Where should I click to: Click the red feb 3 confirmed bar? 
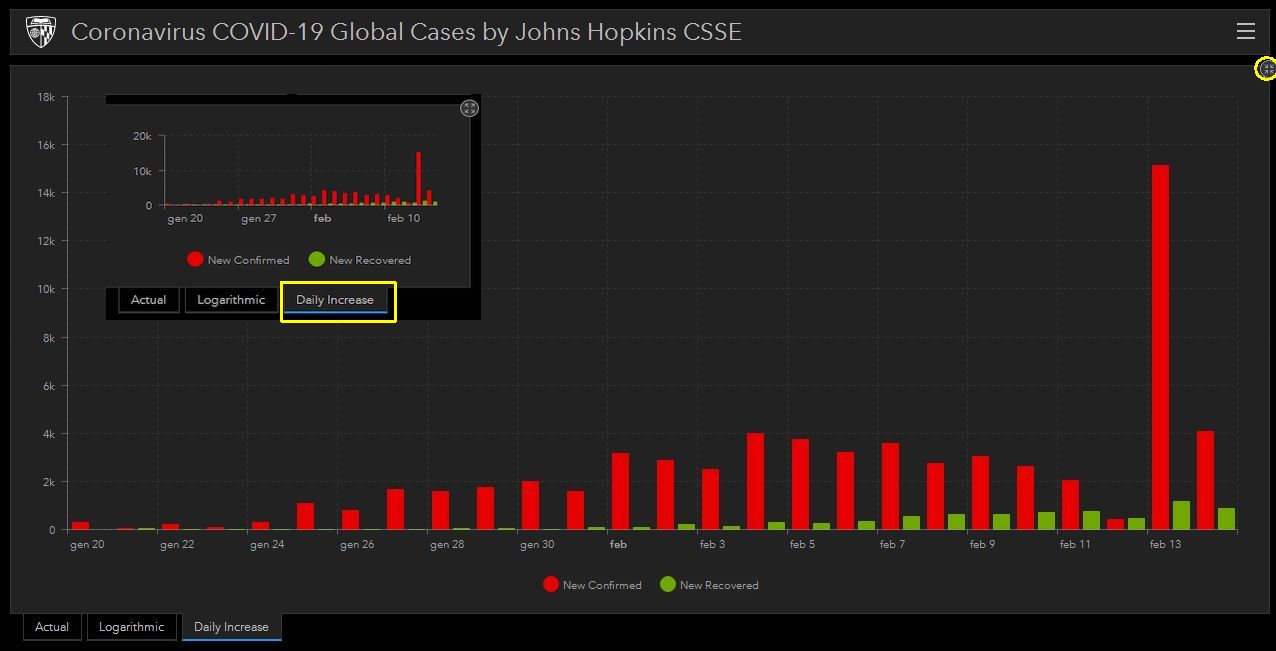point(710,499)
